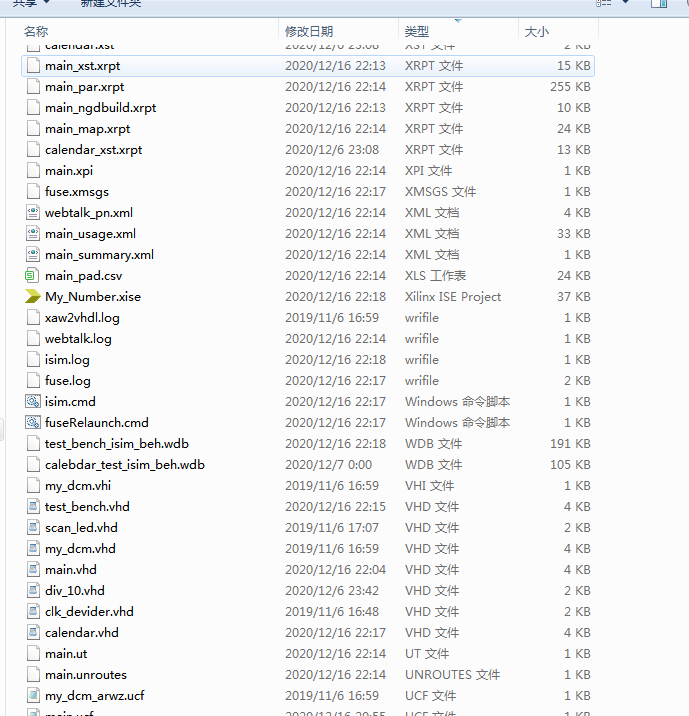
Task: Click the date 2020/12/16 22:04
Action: click(x=335, y=570)
